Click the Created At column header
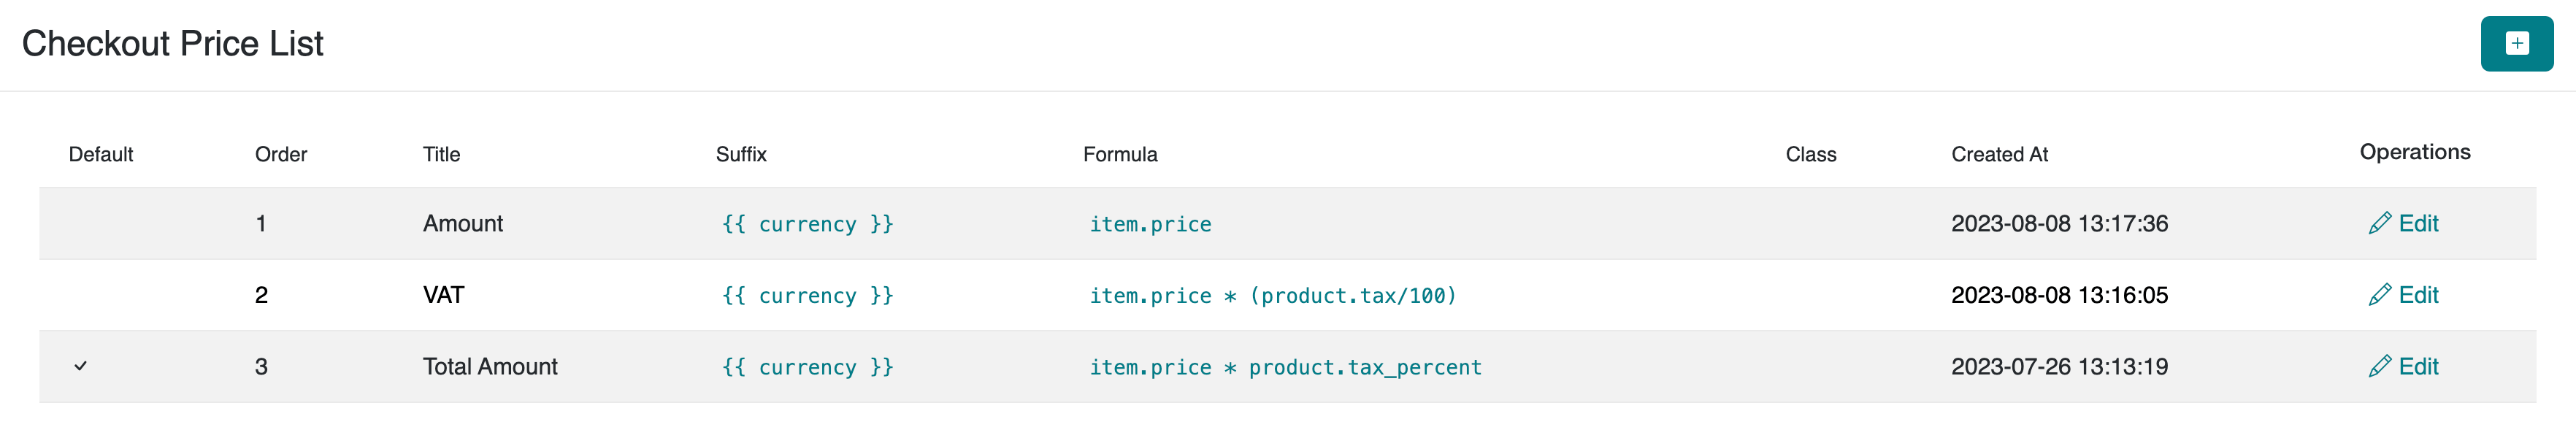 pos(1999,155)
